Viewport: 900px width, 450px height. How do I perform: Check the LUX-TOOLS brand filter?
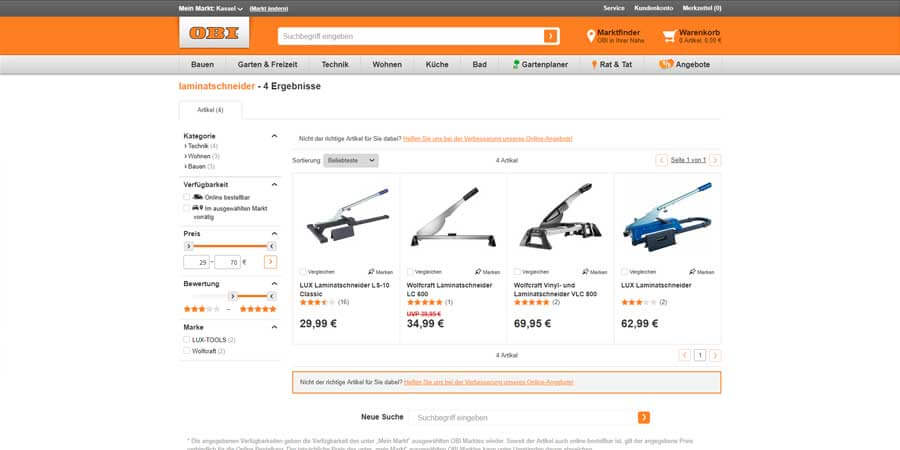click(x=187, y=340)
